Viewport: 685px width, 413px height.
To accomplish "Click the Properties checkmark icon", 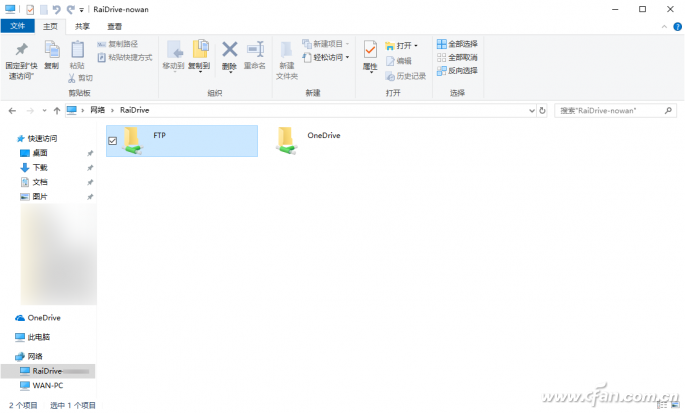I will tap(370, 50).
